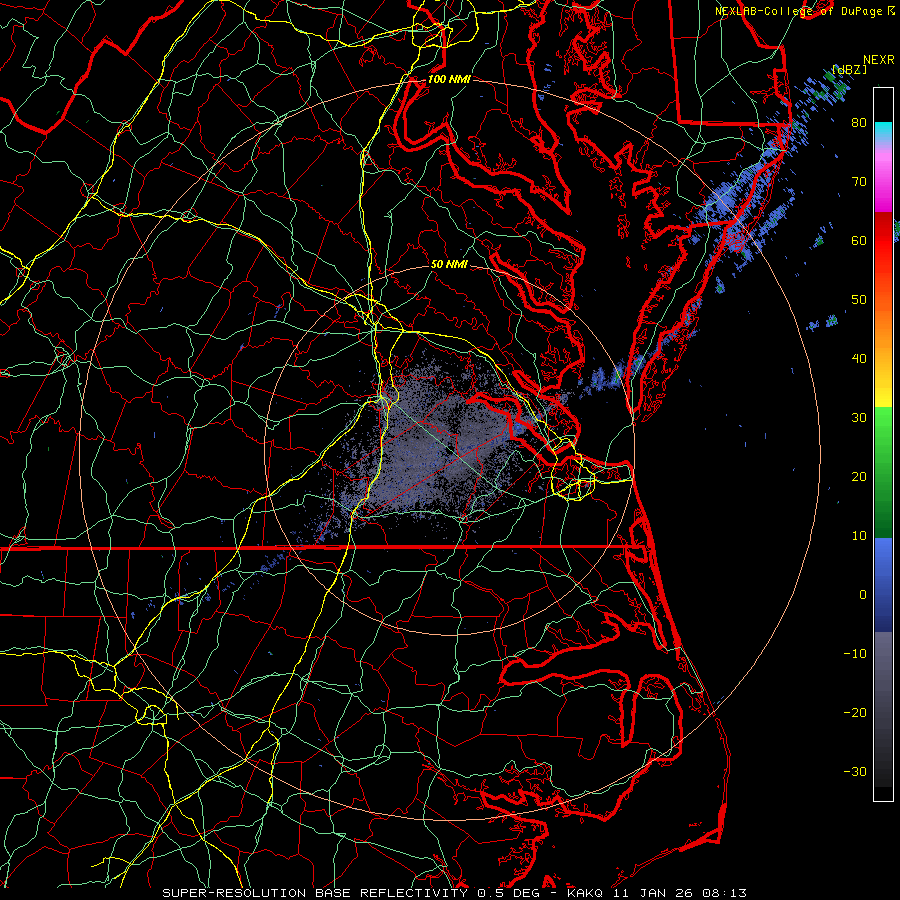The image size is (900, 900).
Task: Click the '100 NMI' range ring label
Action: 449,79
